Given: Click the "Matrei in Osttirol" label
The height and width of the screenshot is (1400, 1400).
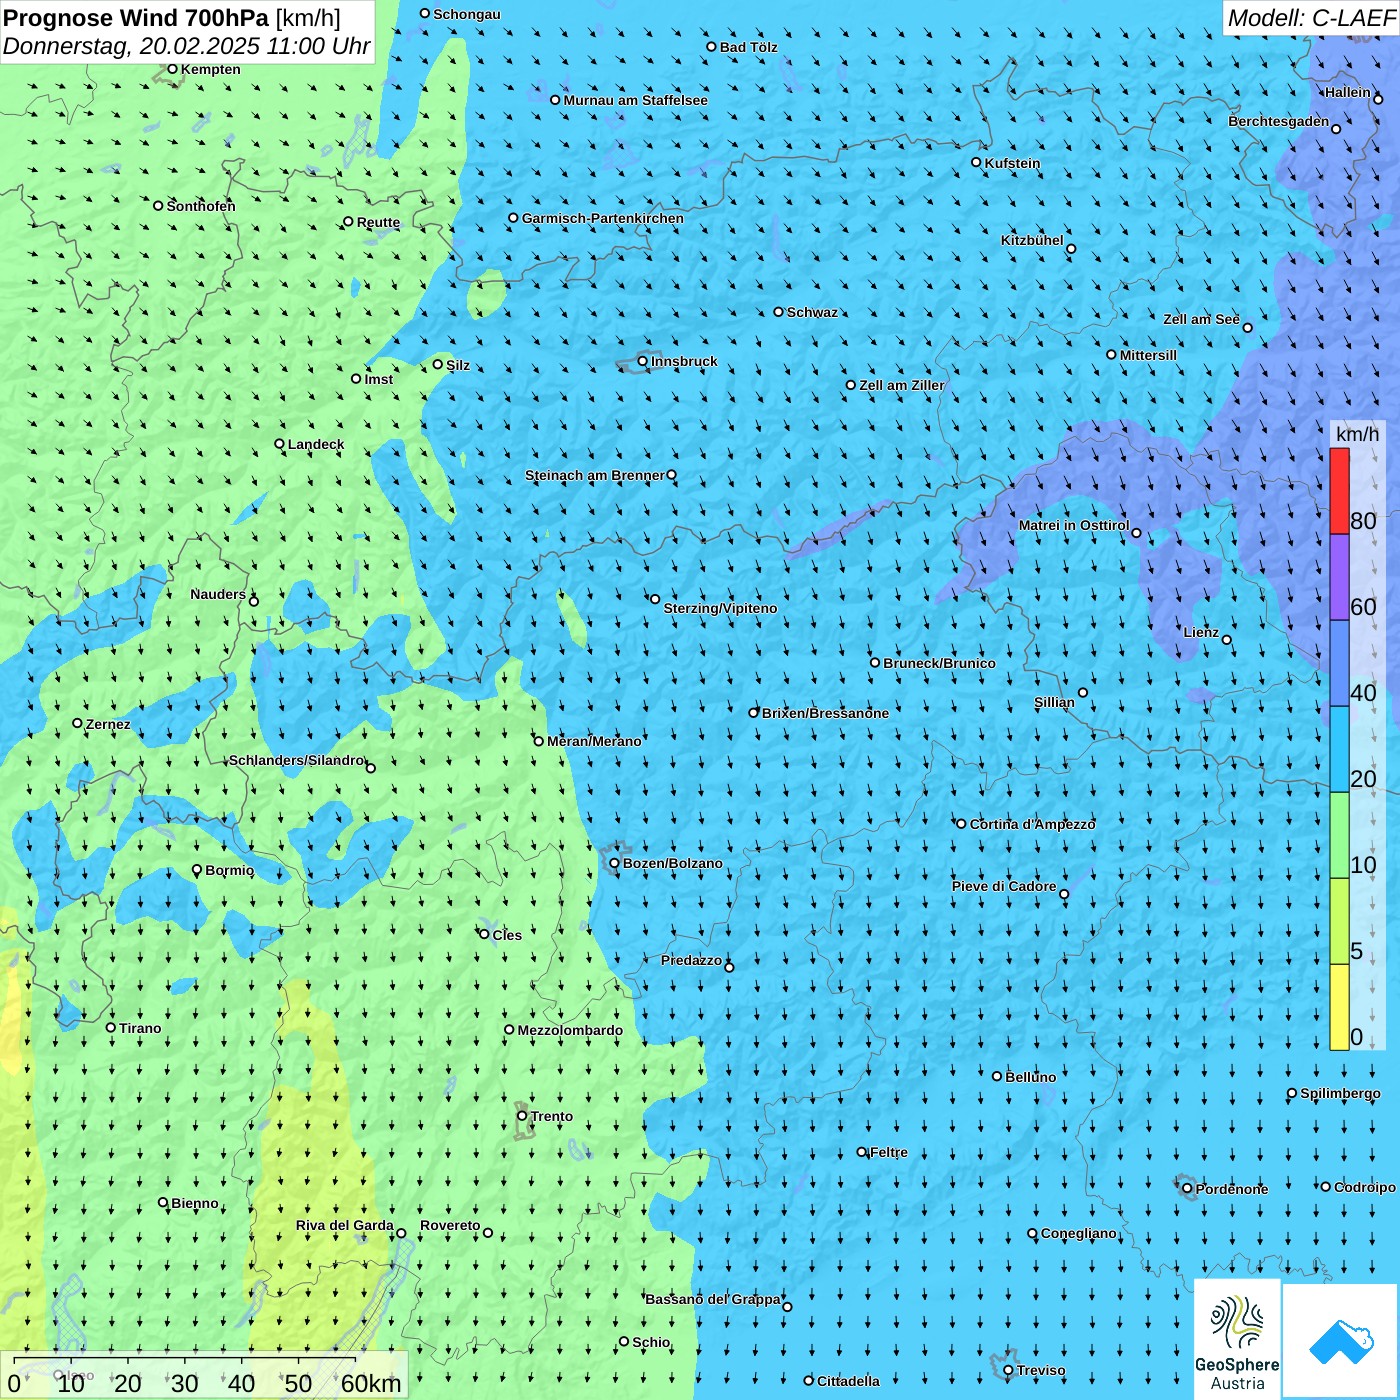Looking at the screenshot, I should [1074, 525].
